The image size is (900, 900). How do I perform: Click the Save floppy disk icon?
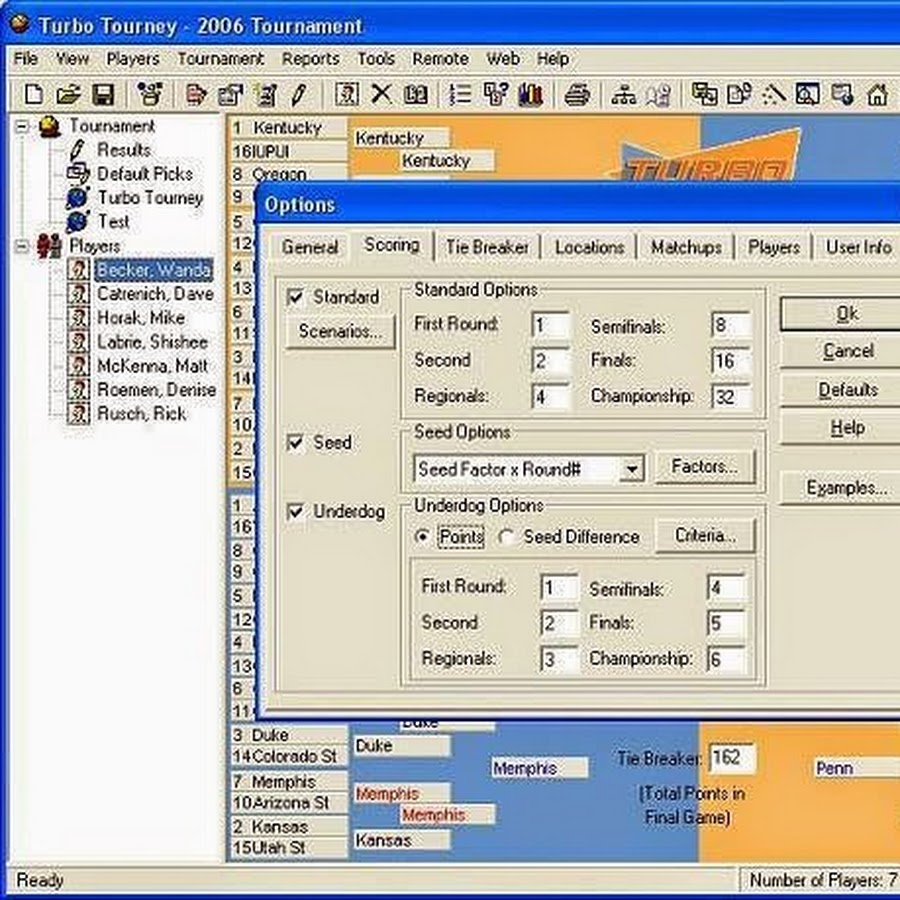point(102,95)
